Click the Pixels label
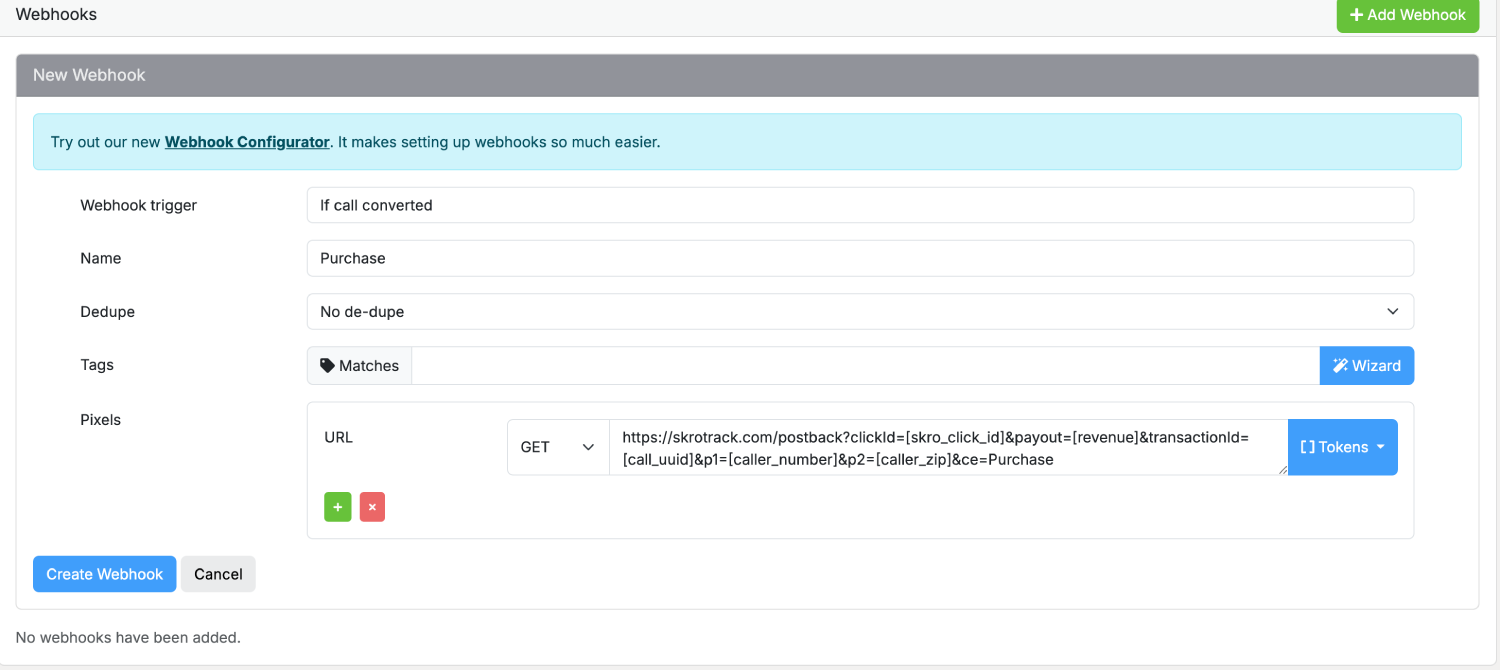This screenshot has width=1500, height=670. click(100, 420)
